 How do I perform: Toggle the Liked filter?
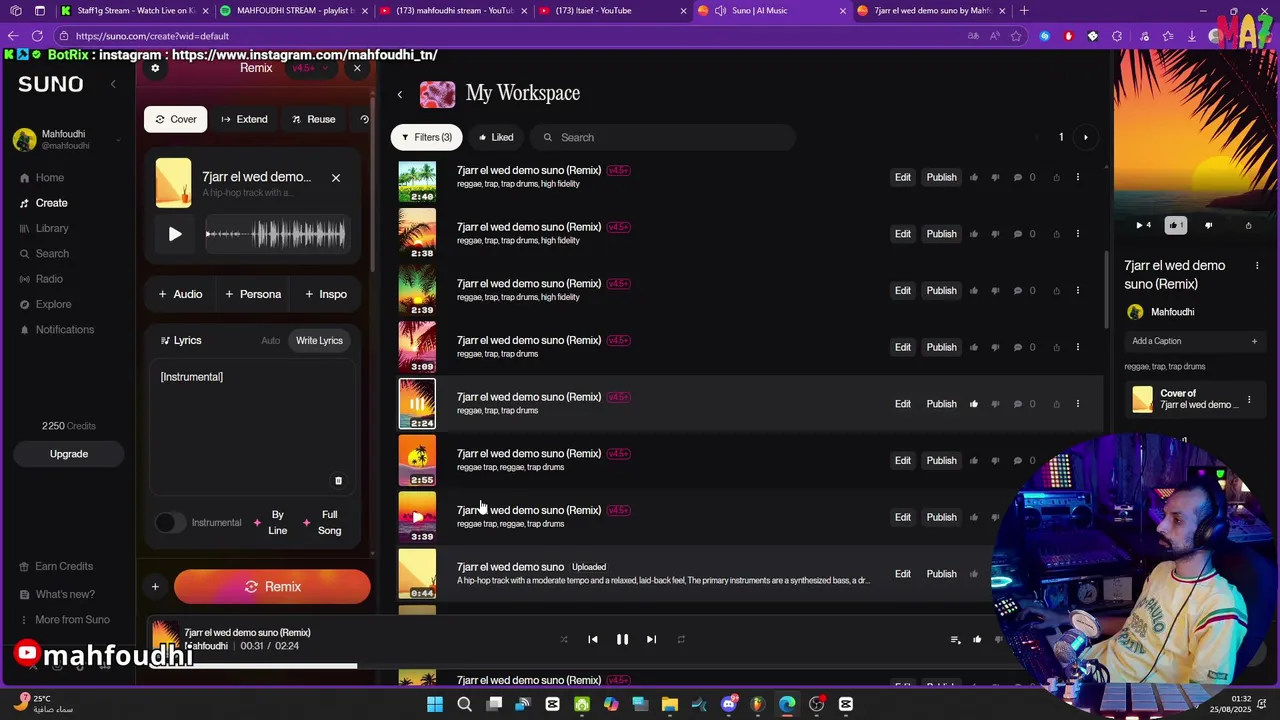click(x=496, y=137)
